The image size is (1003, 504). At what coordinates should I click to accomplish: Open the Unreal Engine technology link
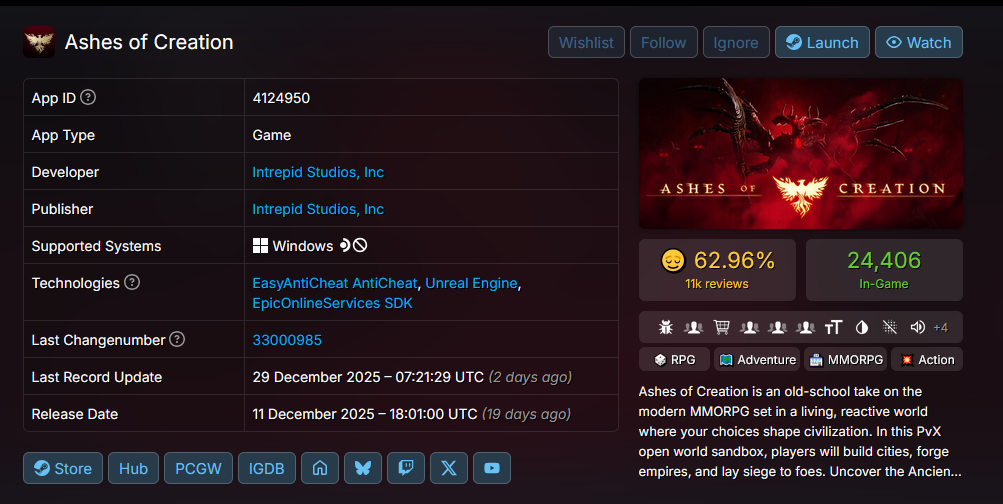click(471, 283)
